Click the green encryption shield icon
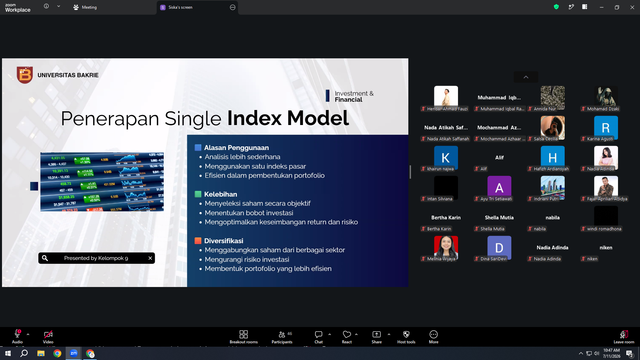Image resolution: width=640 pixels, height=360 pixels. point(556,7)
